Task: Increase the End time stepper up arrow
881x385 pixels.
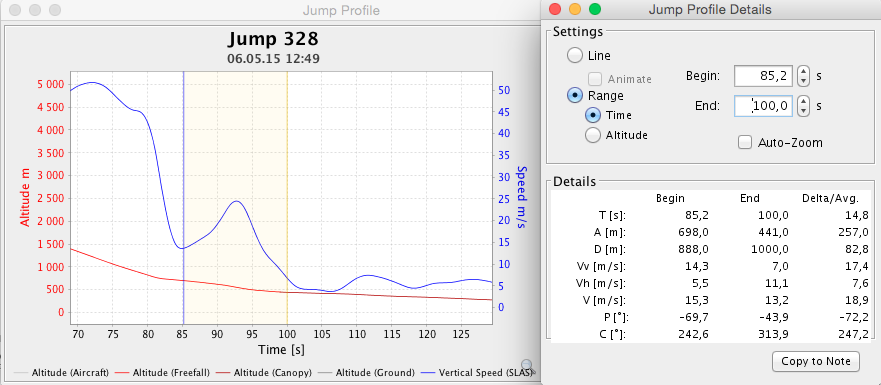Action: pos(803,101)
